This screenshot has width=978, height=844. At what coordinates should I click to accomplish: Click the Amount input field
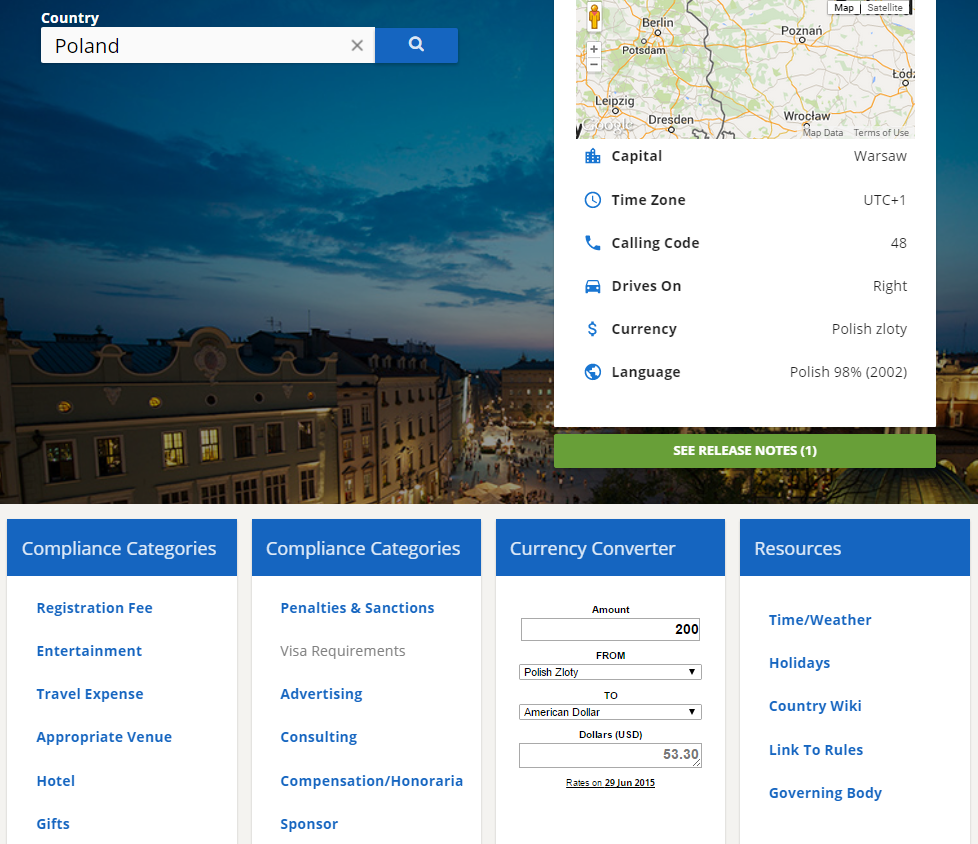click(x=610, y=629)
